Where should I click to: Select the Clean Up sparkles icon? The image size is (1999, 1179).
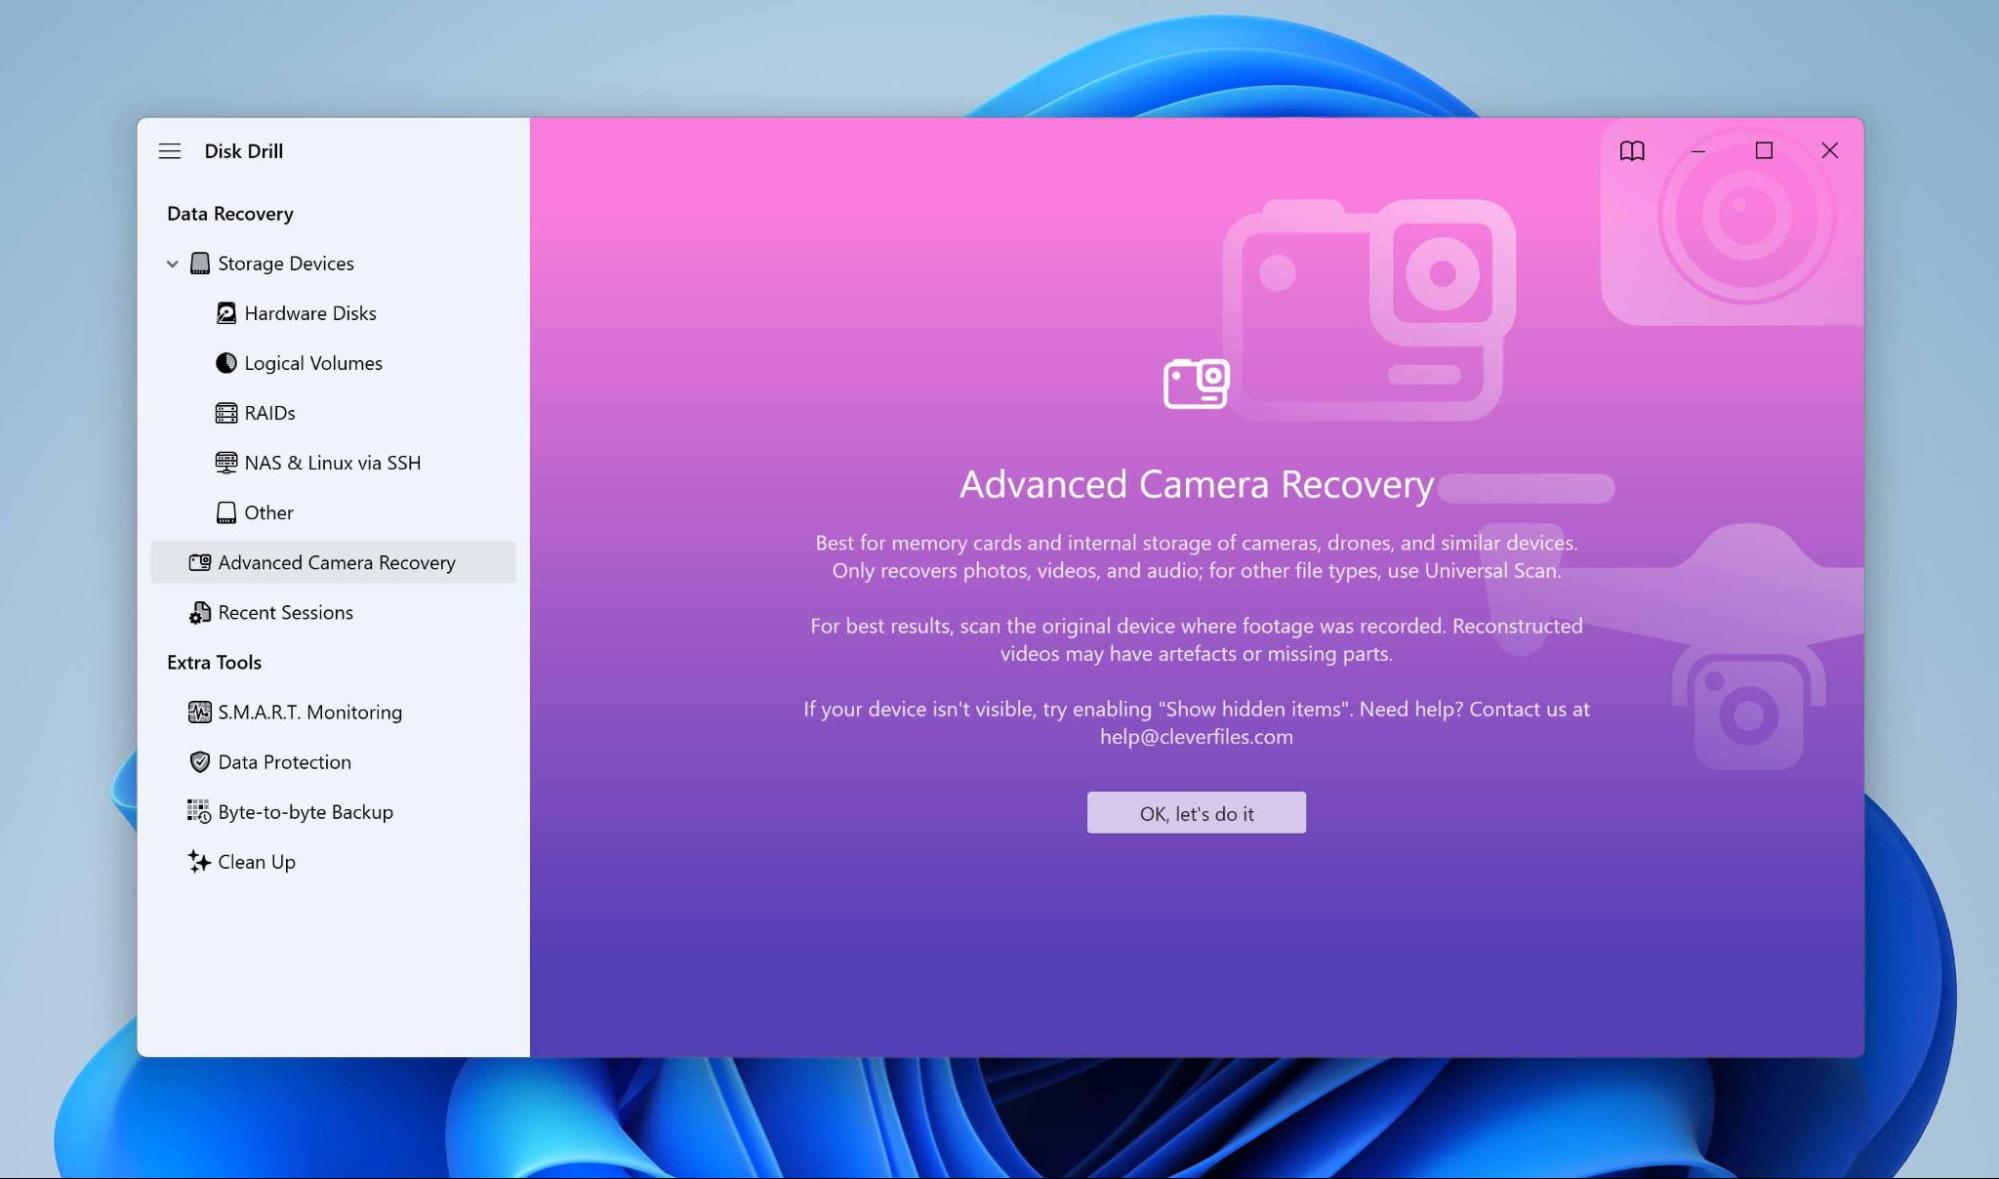pos(198,861)
